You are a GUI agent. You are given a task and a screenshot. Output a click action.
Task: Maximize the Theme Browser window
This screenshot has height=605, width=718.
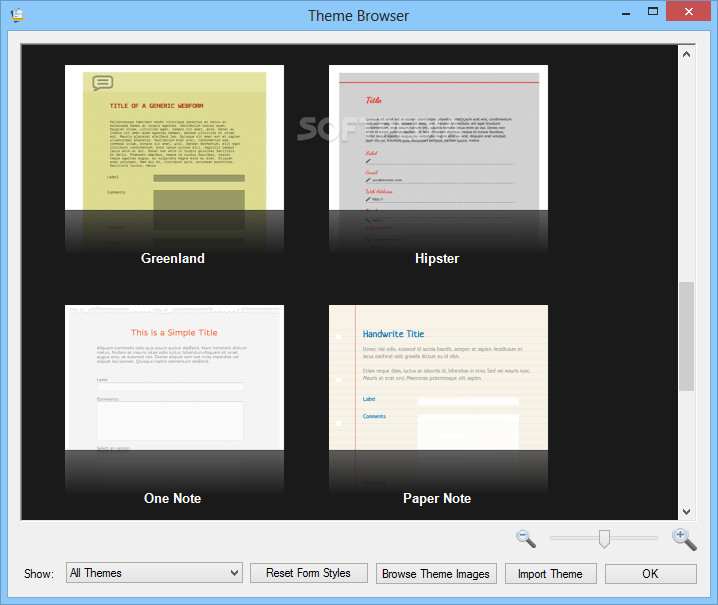pos(653,12)
